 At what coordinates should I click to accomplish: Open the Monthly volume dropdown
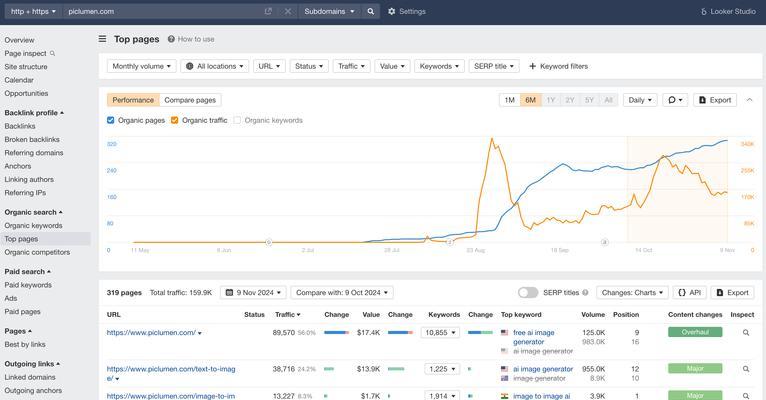click(142, 66)
